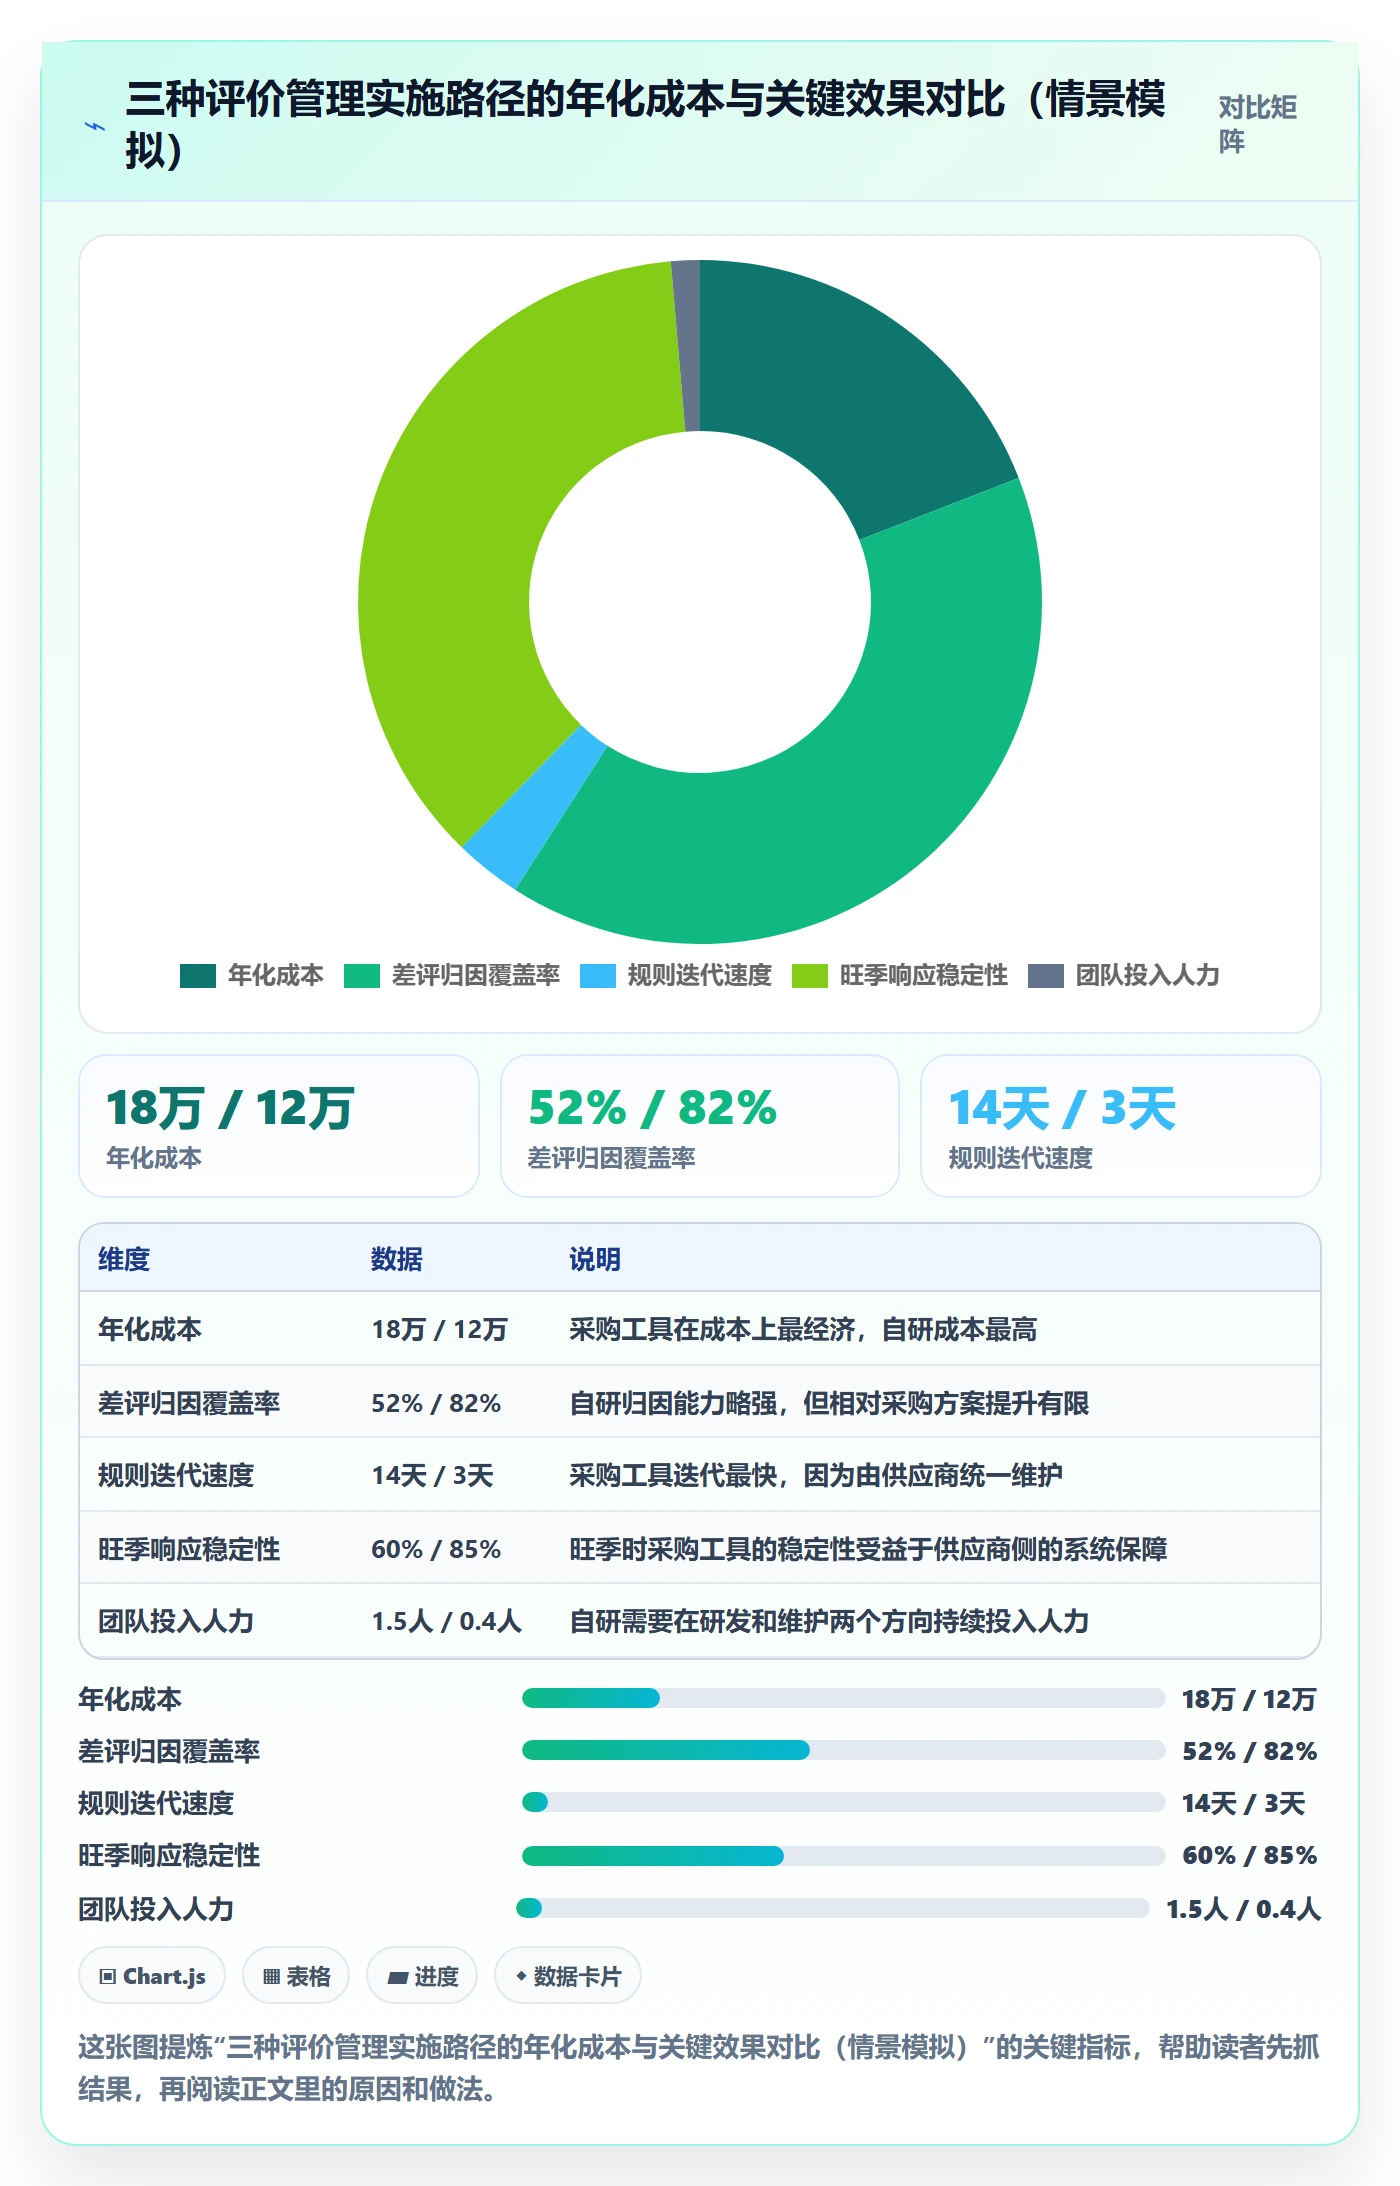Select the 规则迭代速度 table row label
Screen dimensions: 1400x2186
tap(176, 1475)
